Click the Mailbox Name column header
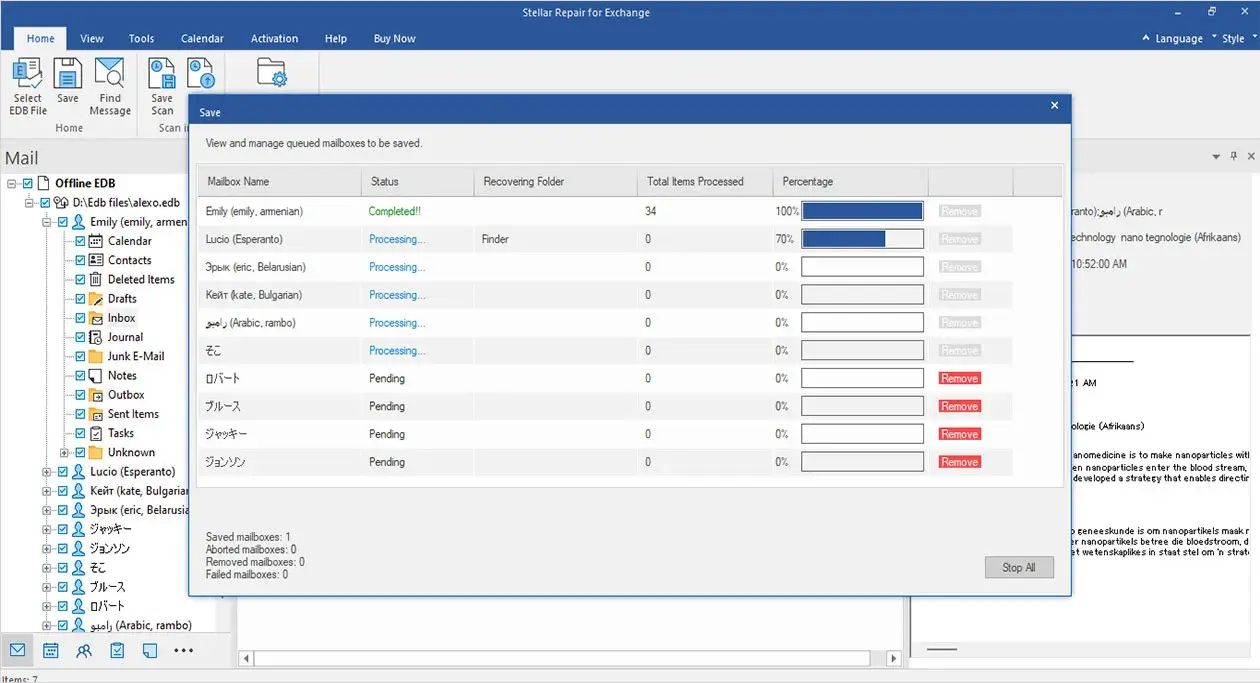The width and height of the screenshot is (1260, 683). (238, 182)
